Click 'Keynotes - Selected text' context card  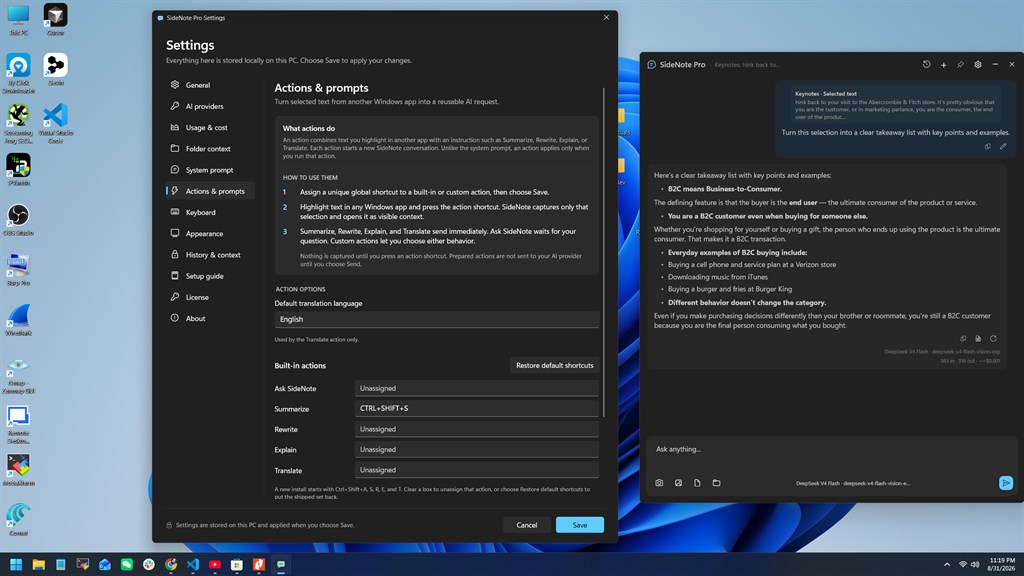coord(895,105)
